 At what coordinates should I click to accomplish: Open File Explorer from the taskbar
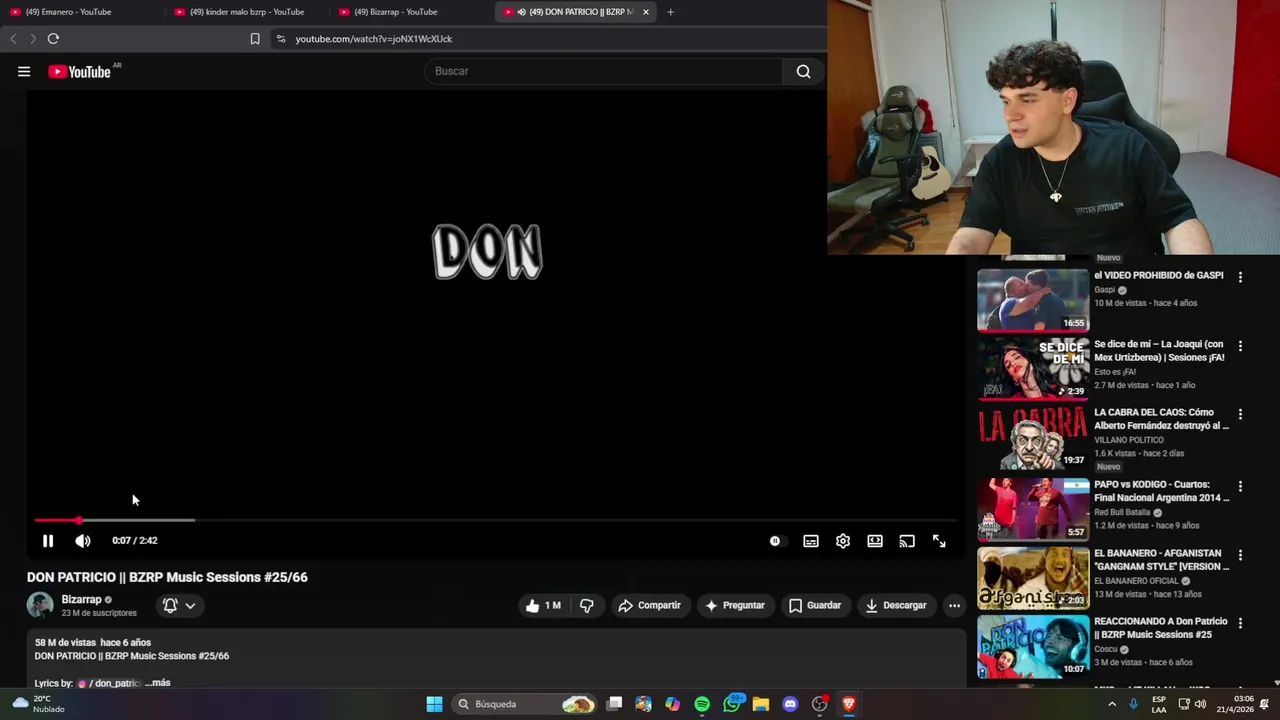tap(761, 704)
